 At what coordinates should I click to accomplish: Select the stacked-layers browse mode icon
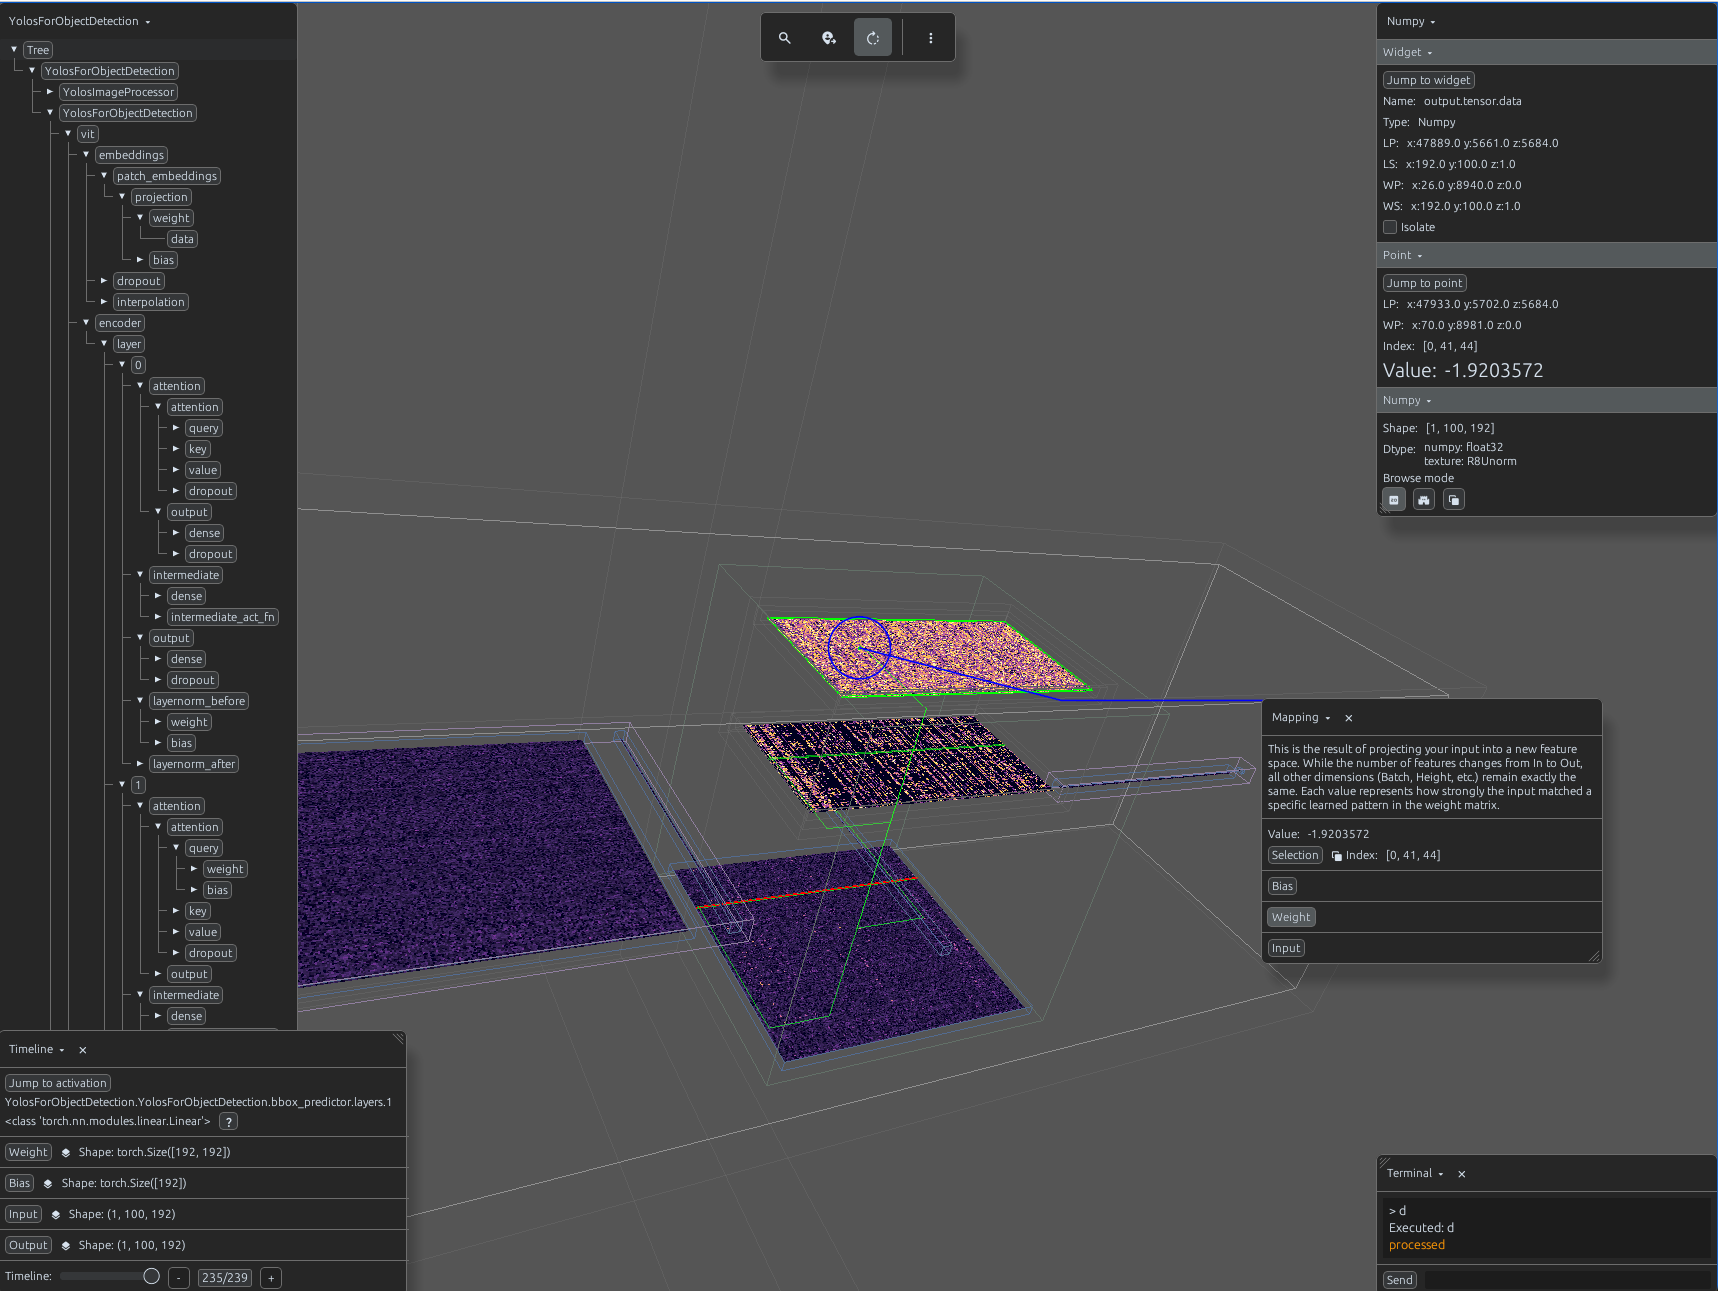1454,499
